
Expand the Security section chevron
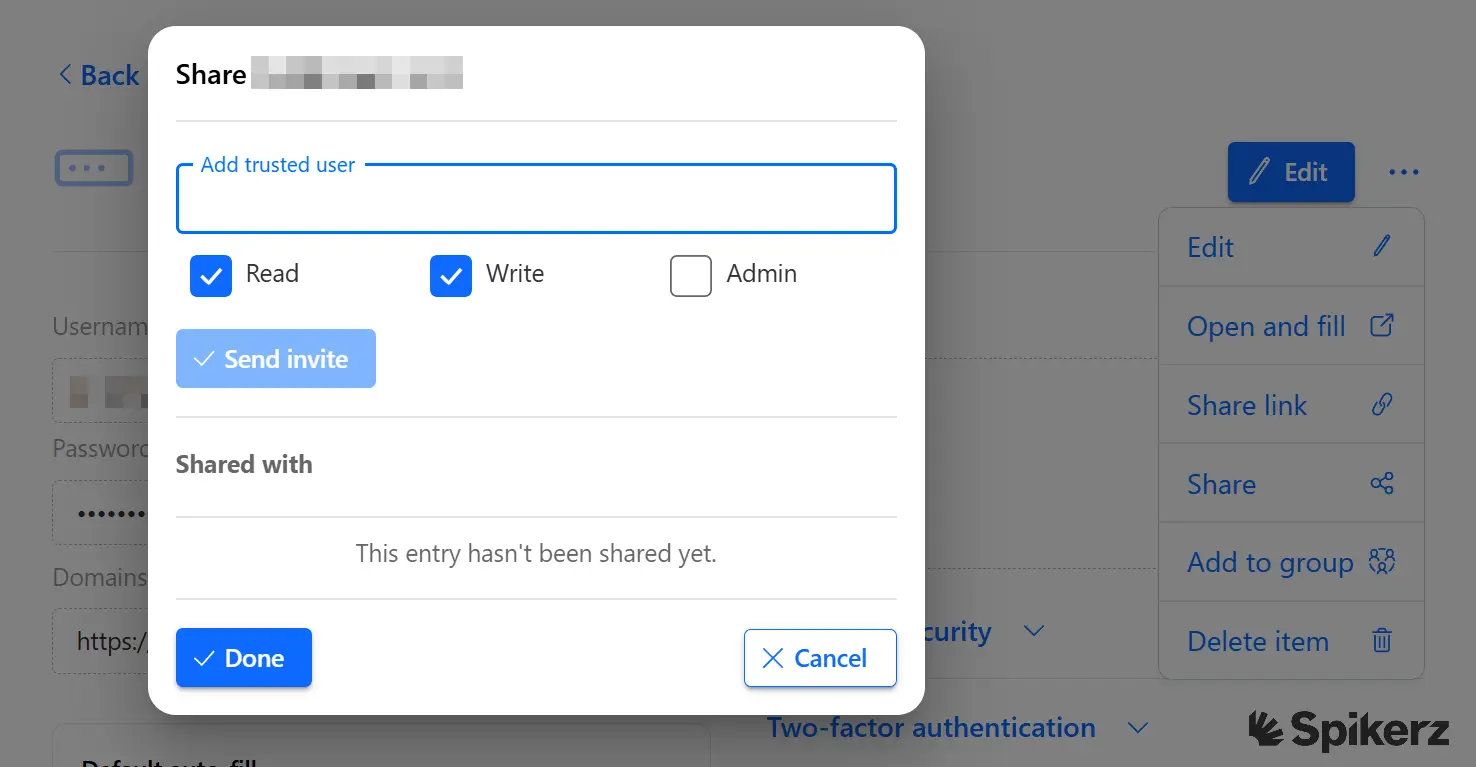pyautogui.click(x=1035, y=631)
